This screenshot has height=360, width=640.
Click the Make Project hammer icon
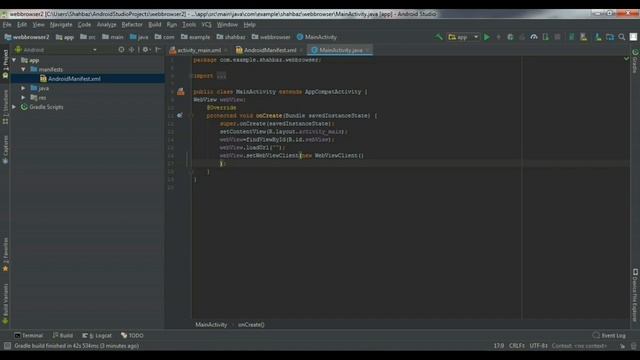point(439,37)
